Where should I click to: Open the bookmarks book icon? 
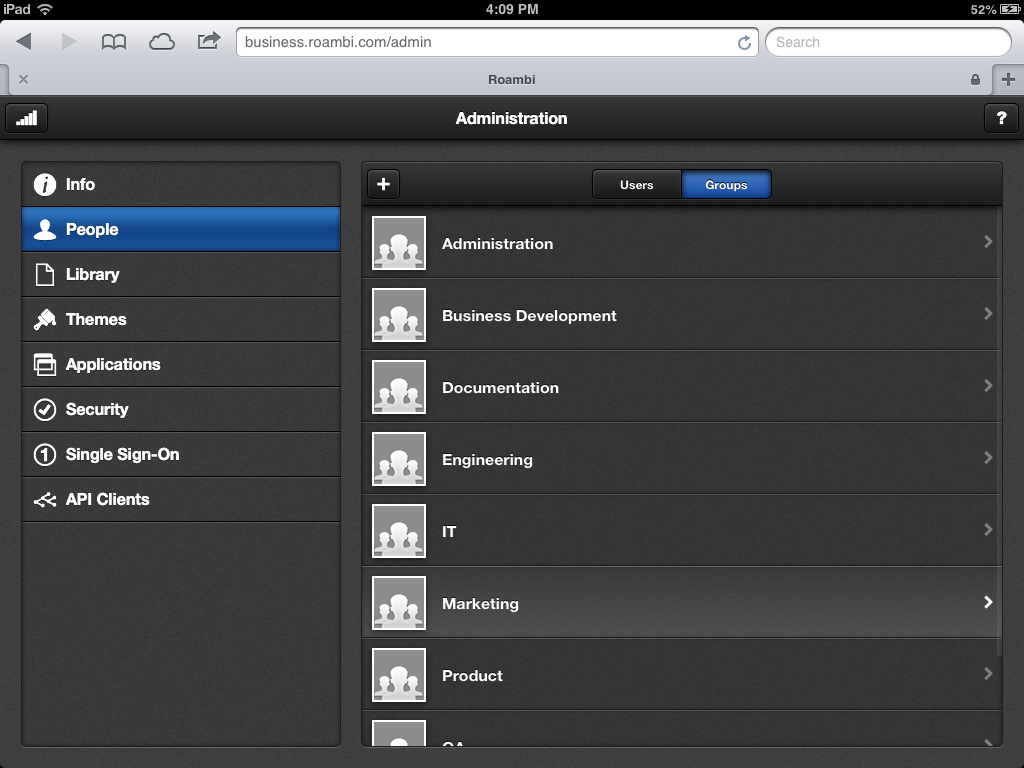click(114, 42)
